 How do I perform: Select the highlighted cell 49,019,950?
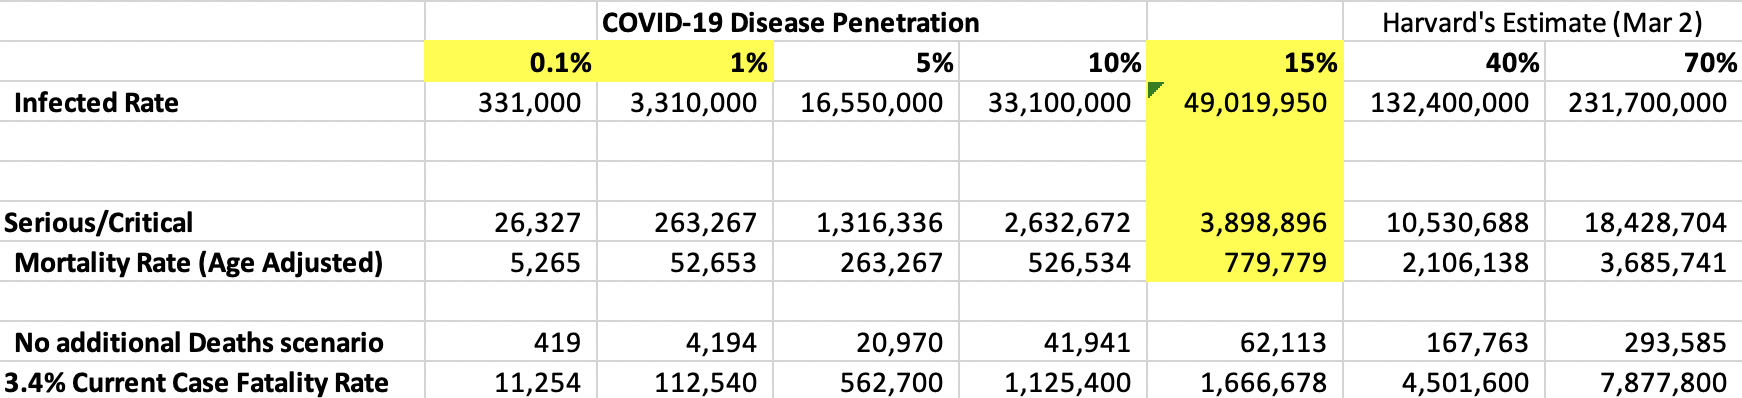[x=1245, y=102]
